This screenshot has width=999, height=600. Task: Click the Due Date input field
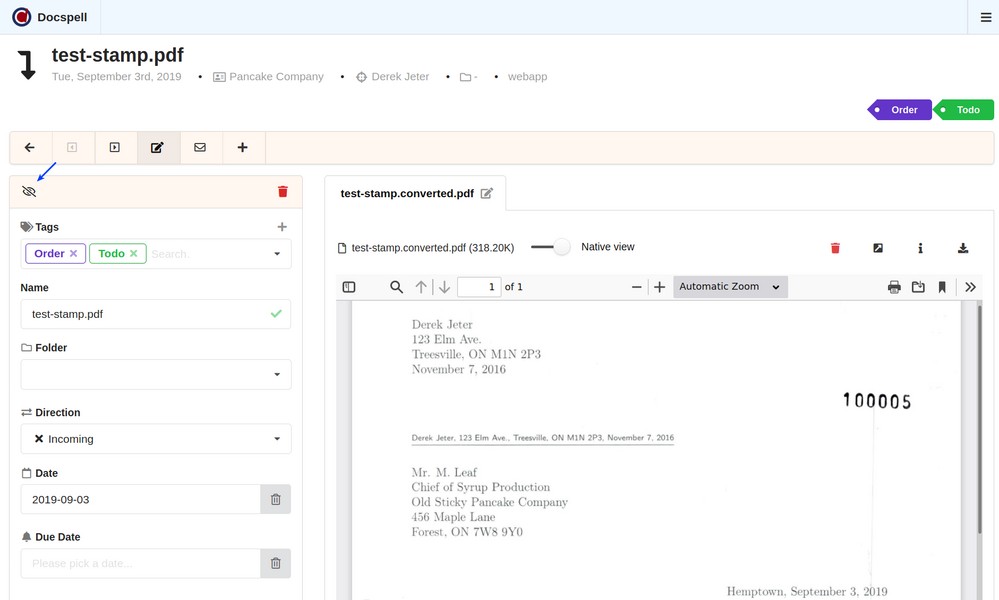(x=141, y=563)
